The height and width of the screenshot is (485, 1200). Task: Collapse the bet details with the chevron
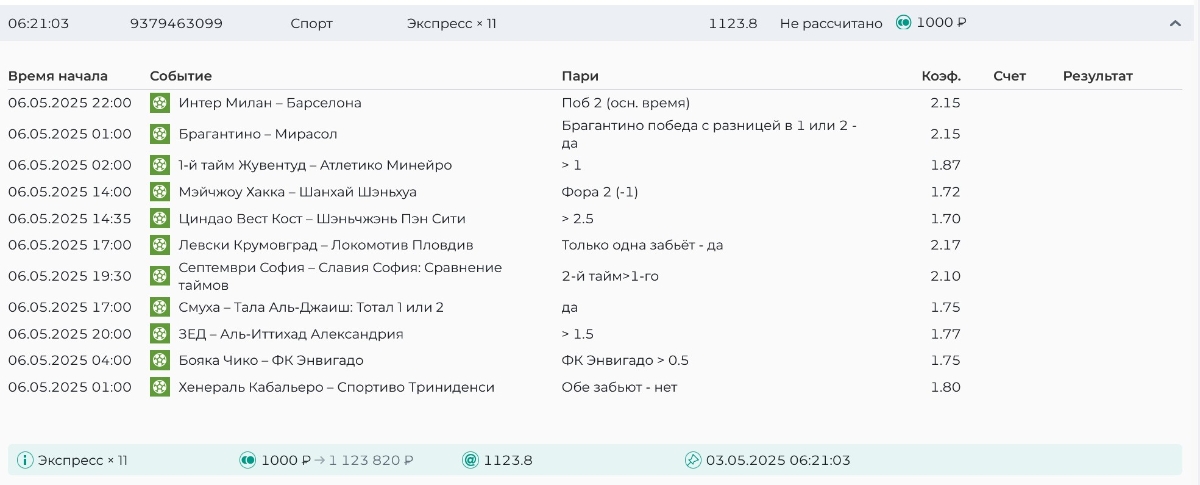[1175, 23]
